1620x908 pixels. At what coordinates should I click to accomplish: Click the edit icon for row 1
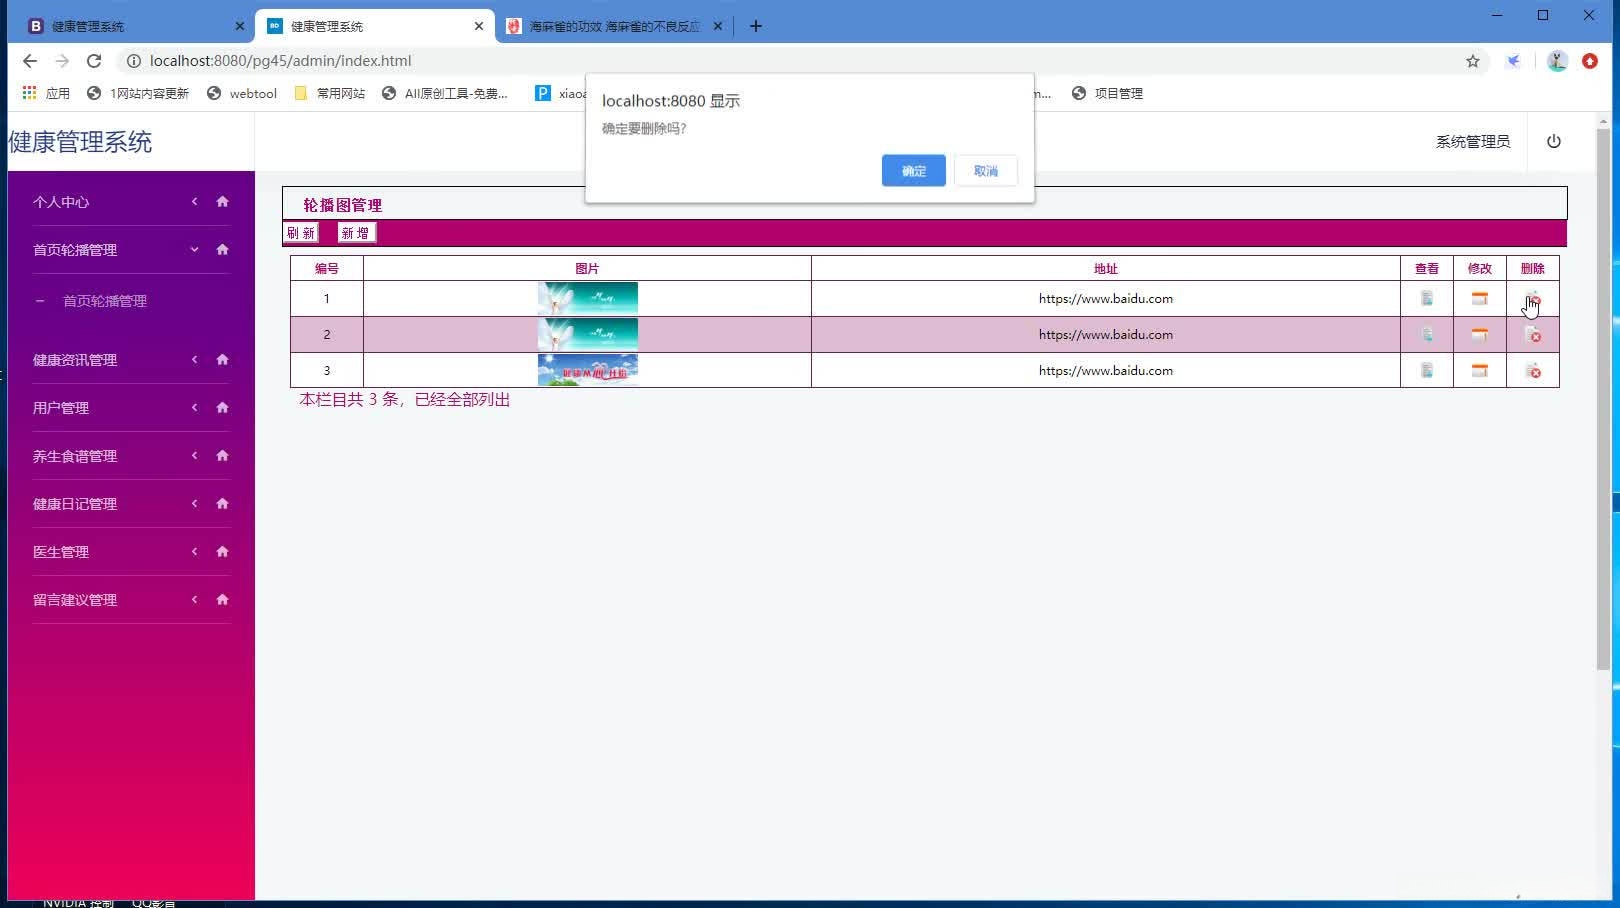click(x=1480, y=298)
